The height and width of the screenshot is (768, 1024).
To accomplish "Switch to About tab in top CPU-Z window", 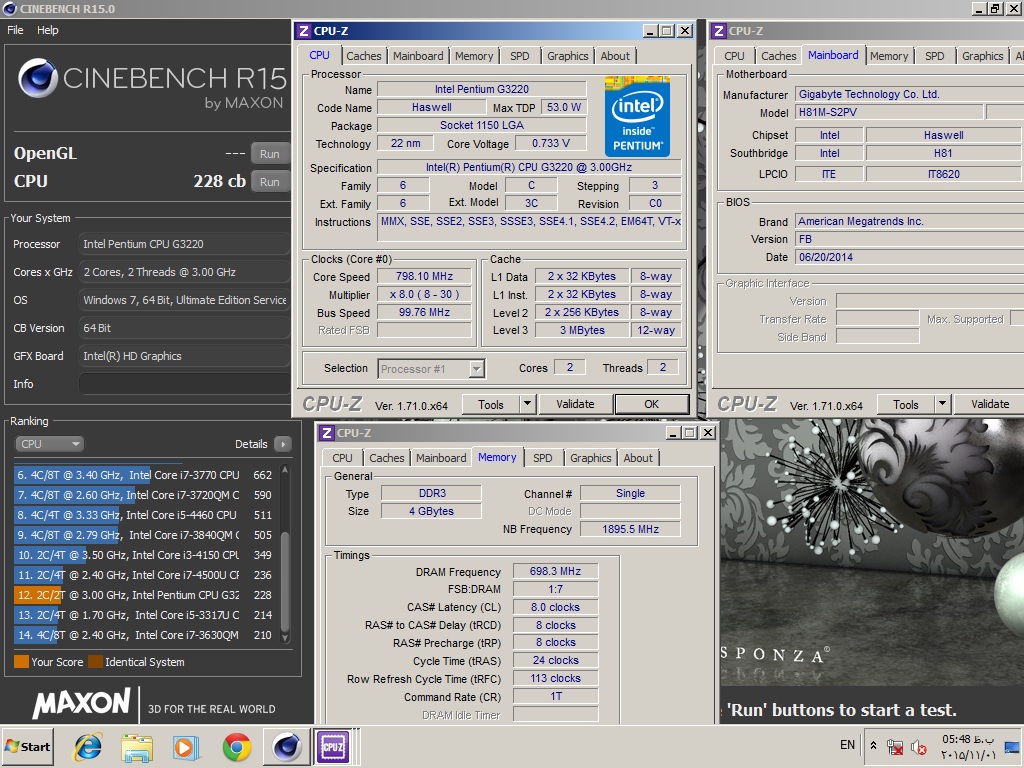I will click(615, 56).
